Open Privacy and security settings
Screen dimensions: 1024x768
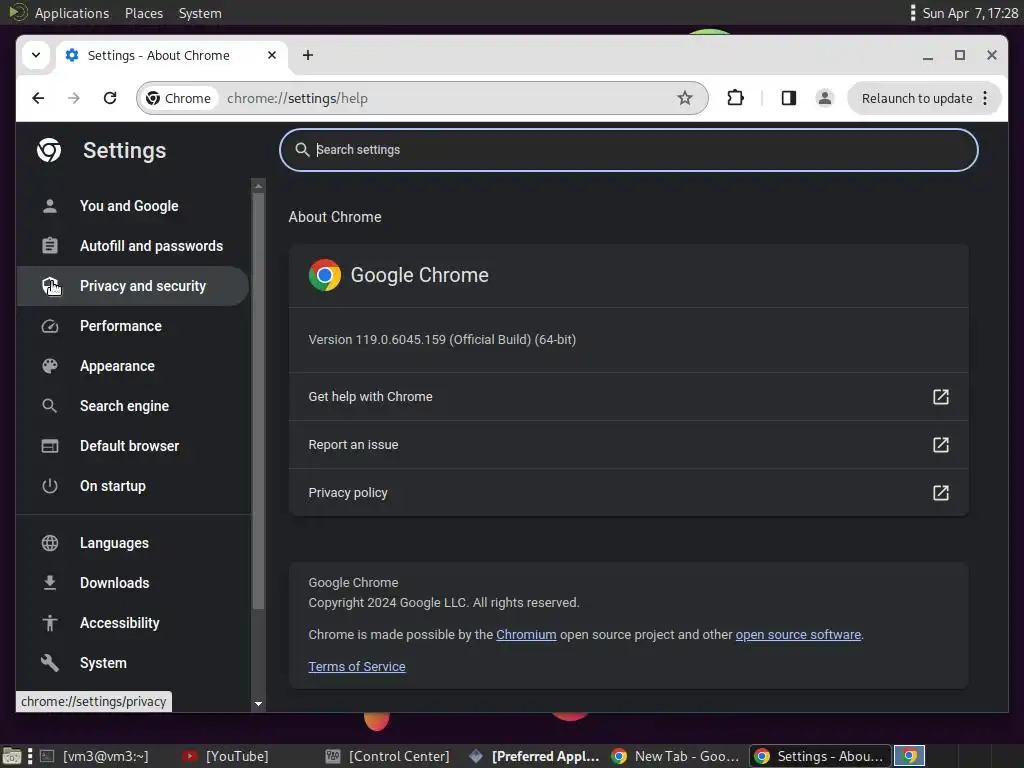tap(133, 286)
